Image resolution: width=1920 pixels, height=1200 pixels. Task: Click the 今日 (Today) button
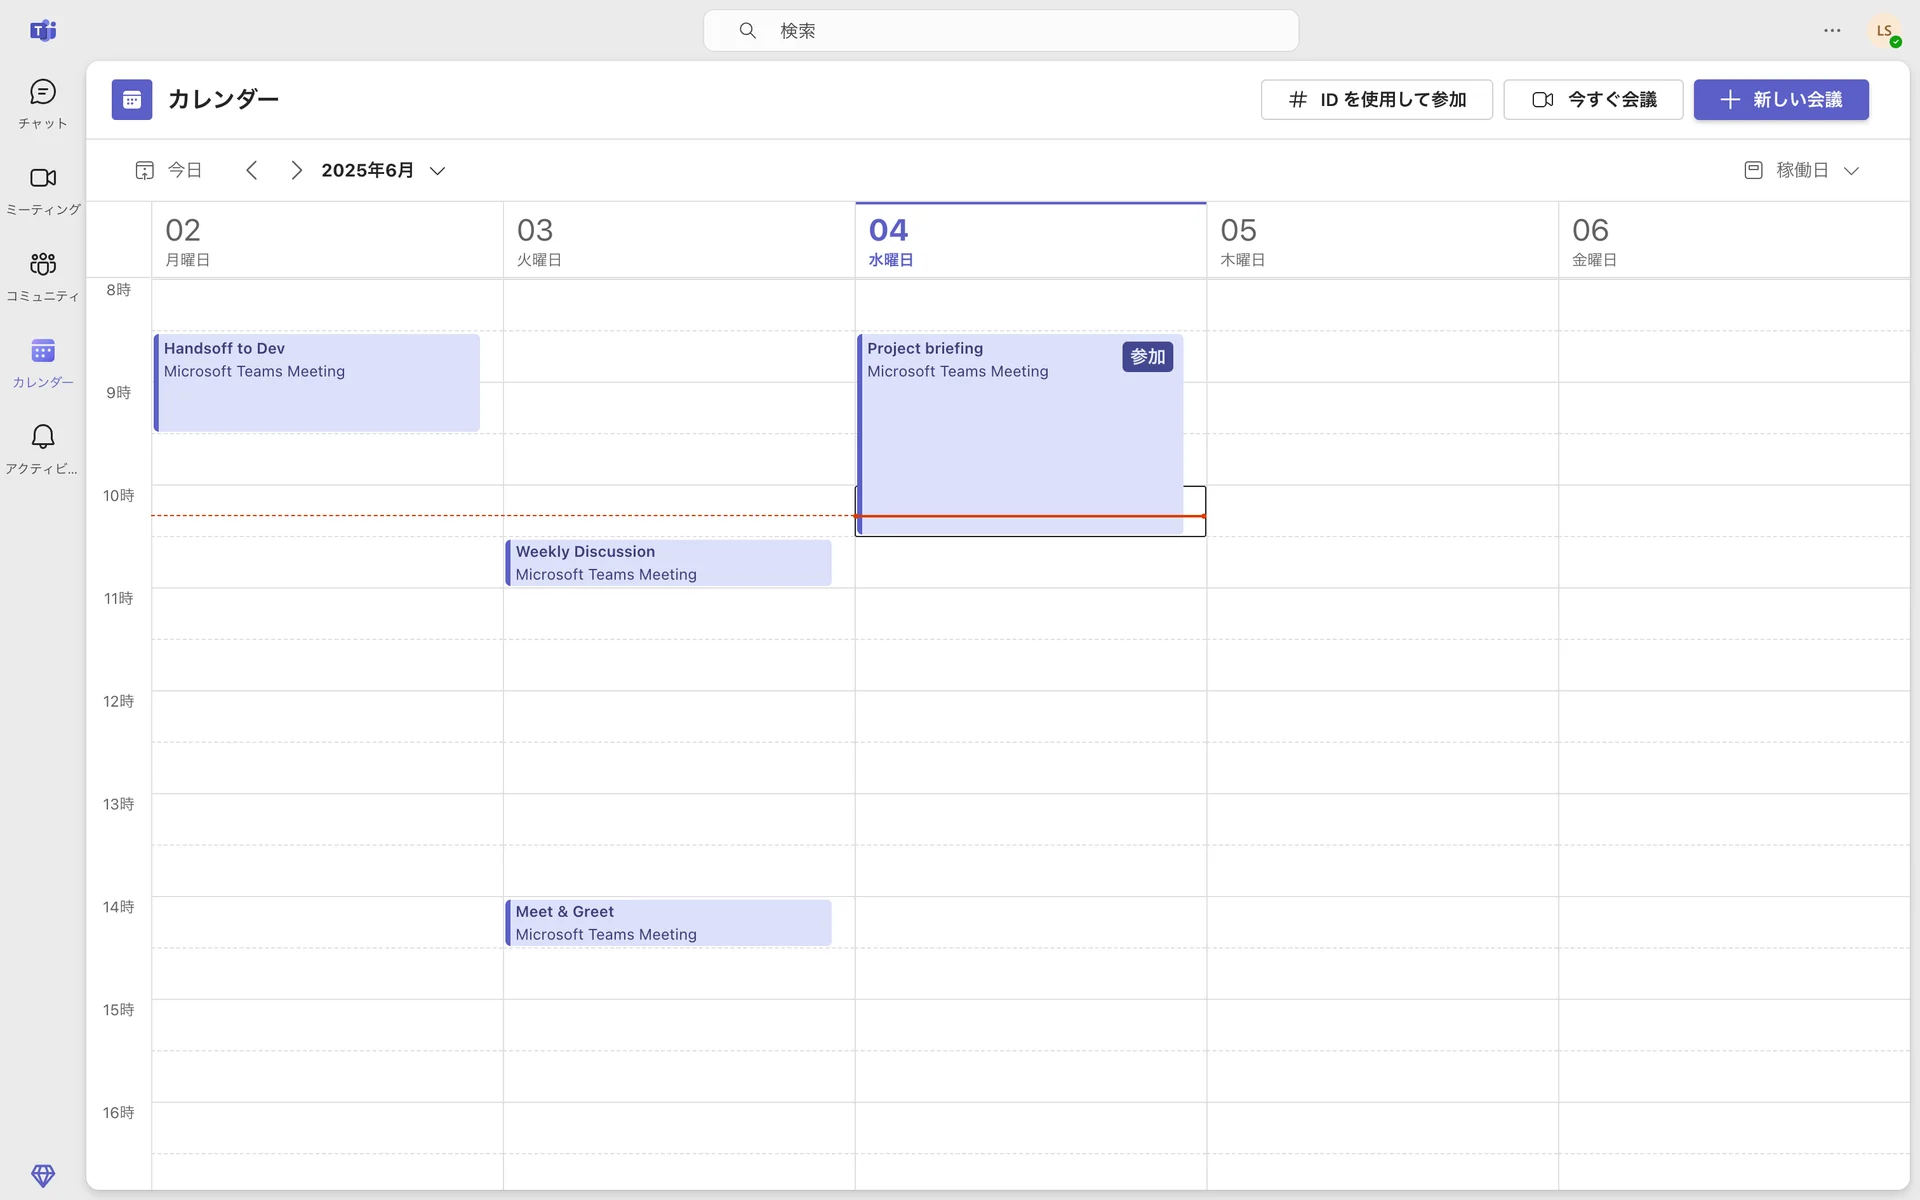169,170
